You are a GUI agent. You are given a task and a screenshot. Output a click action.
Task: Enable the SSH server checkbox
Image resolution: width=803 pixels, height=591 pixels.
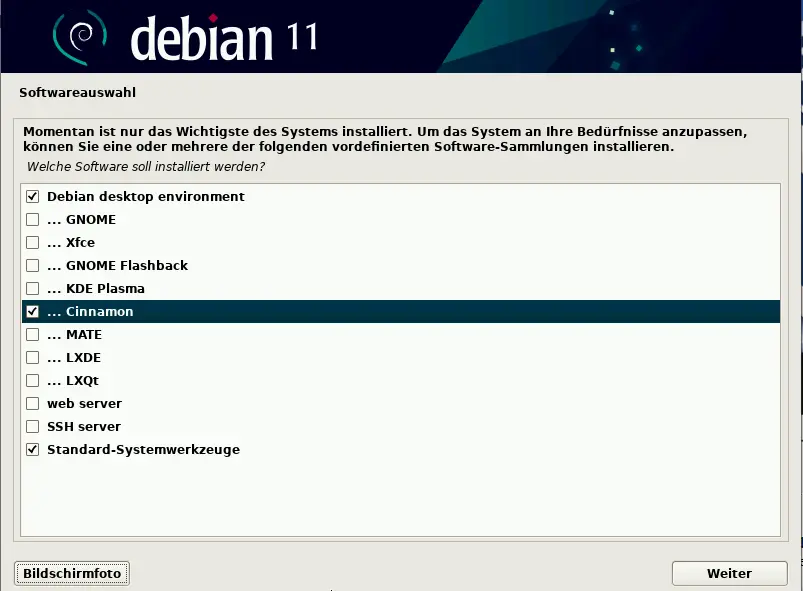(32, 426)
